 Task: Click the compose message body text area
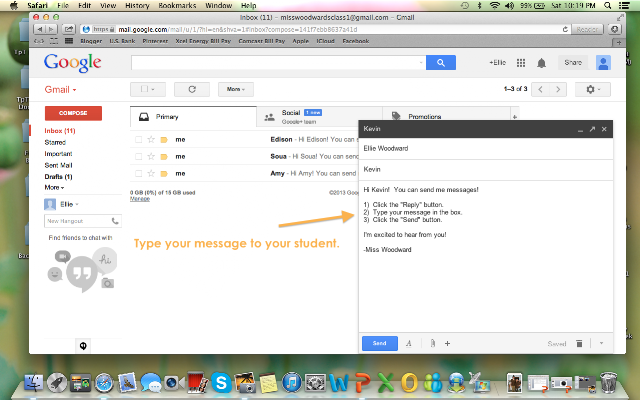click(x=486, y=257)
